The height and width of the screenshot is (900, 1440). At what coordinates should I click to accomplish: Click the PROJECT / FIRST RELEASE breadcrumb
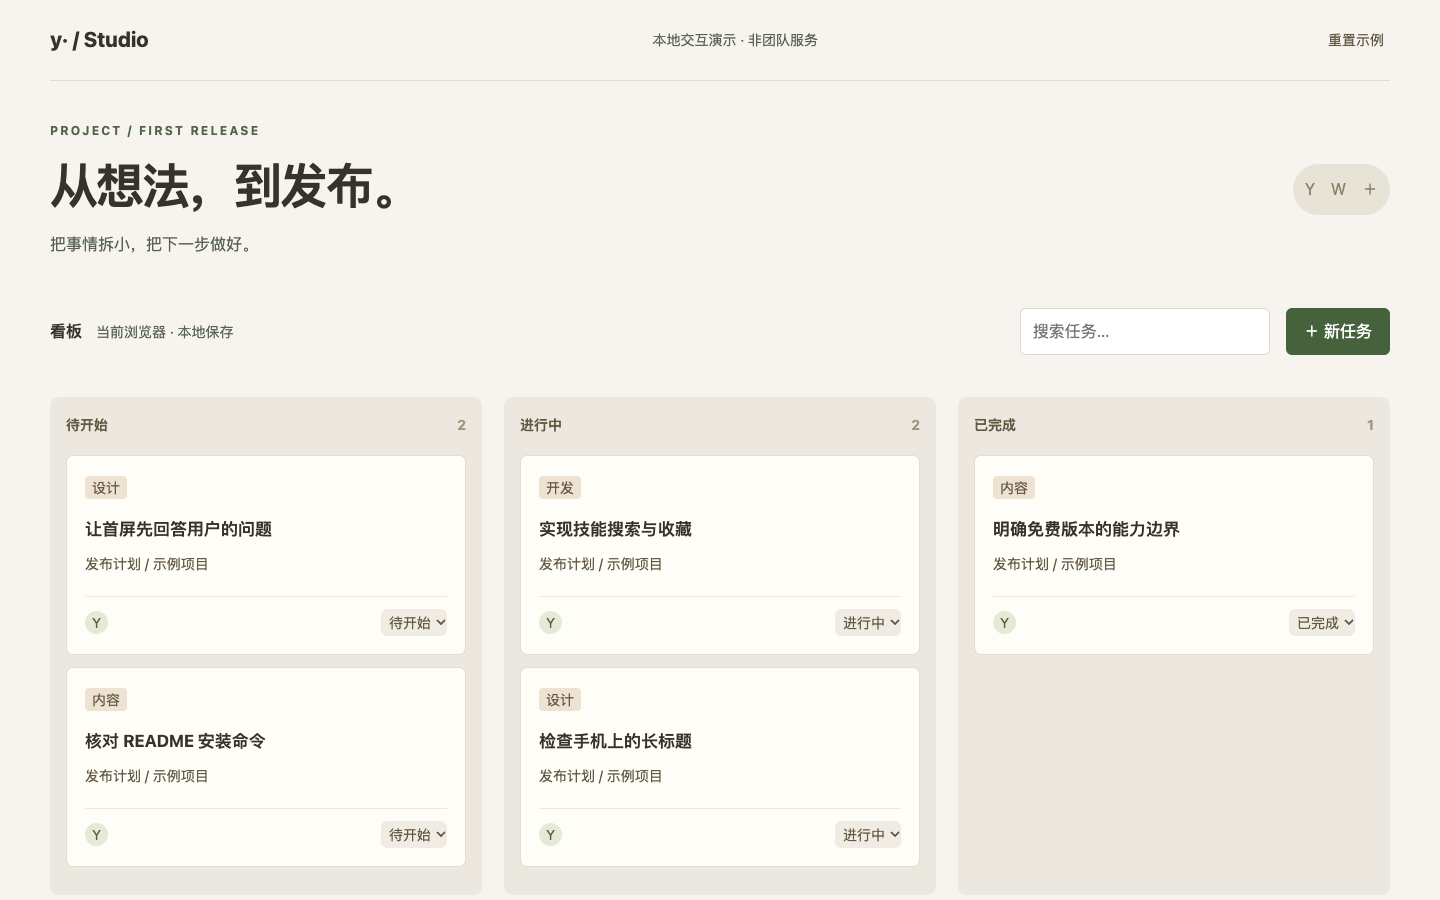(155, 131)
